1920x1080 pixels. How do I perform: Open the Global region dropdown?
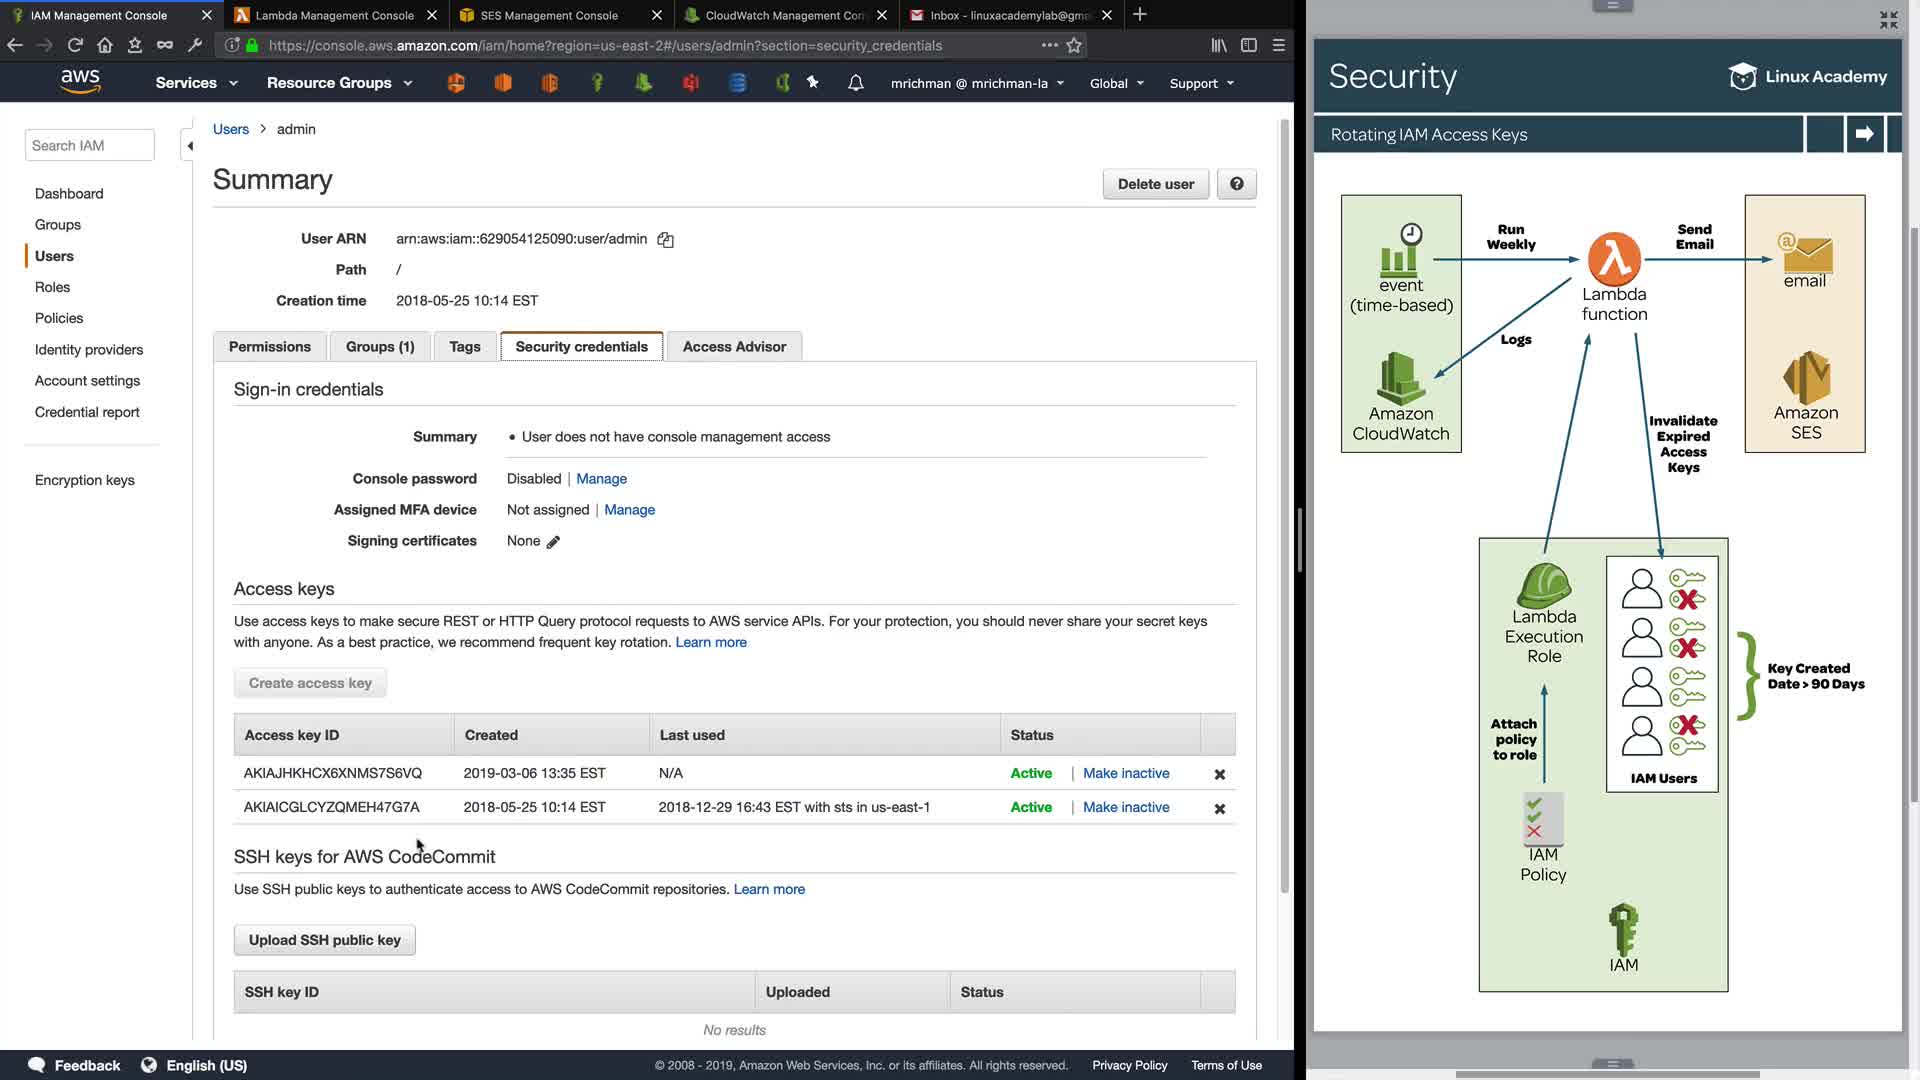coord(1116,83)
